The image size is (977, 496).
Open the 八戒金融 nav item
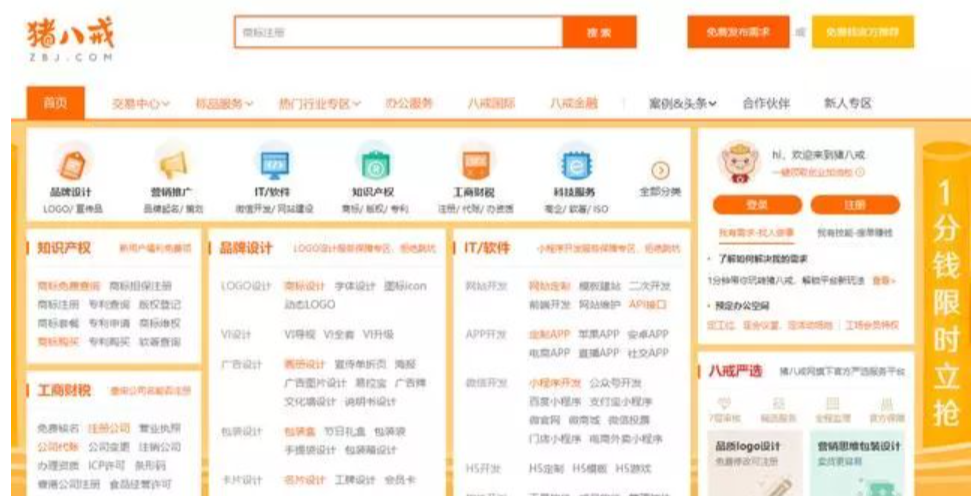tap(574, 103)
